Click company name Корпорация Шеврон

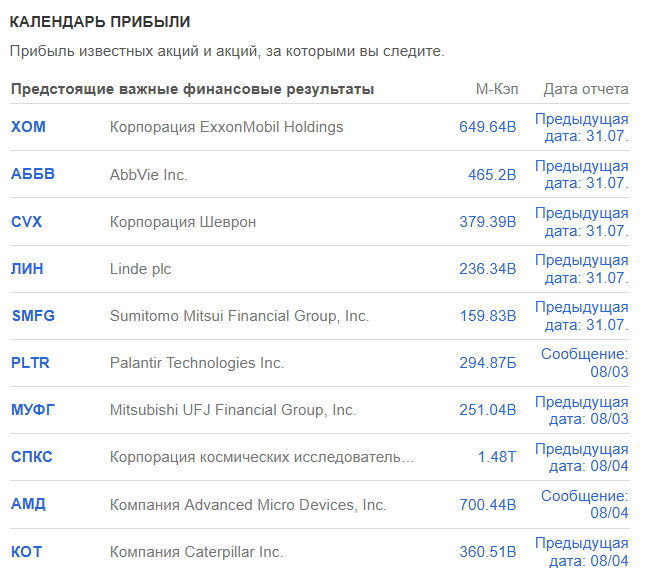click(x=183, y=222)
